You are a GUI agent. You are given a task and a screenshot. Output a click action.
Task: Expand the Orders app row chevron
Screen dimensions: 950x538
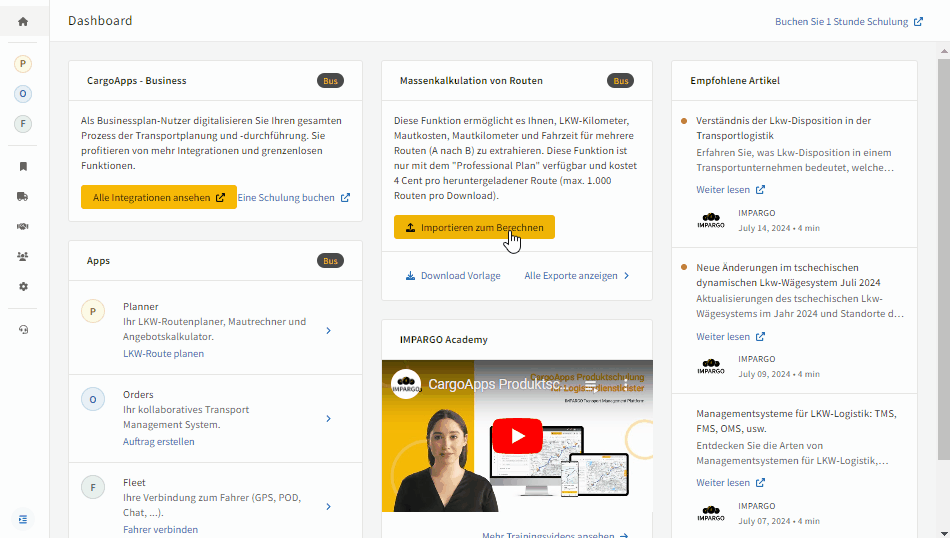point(328,419)
